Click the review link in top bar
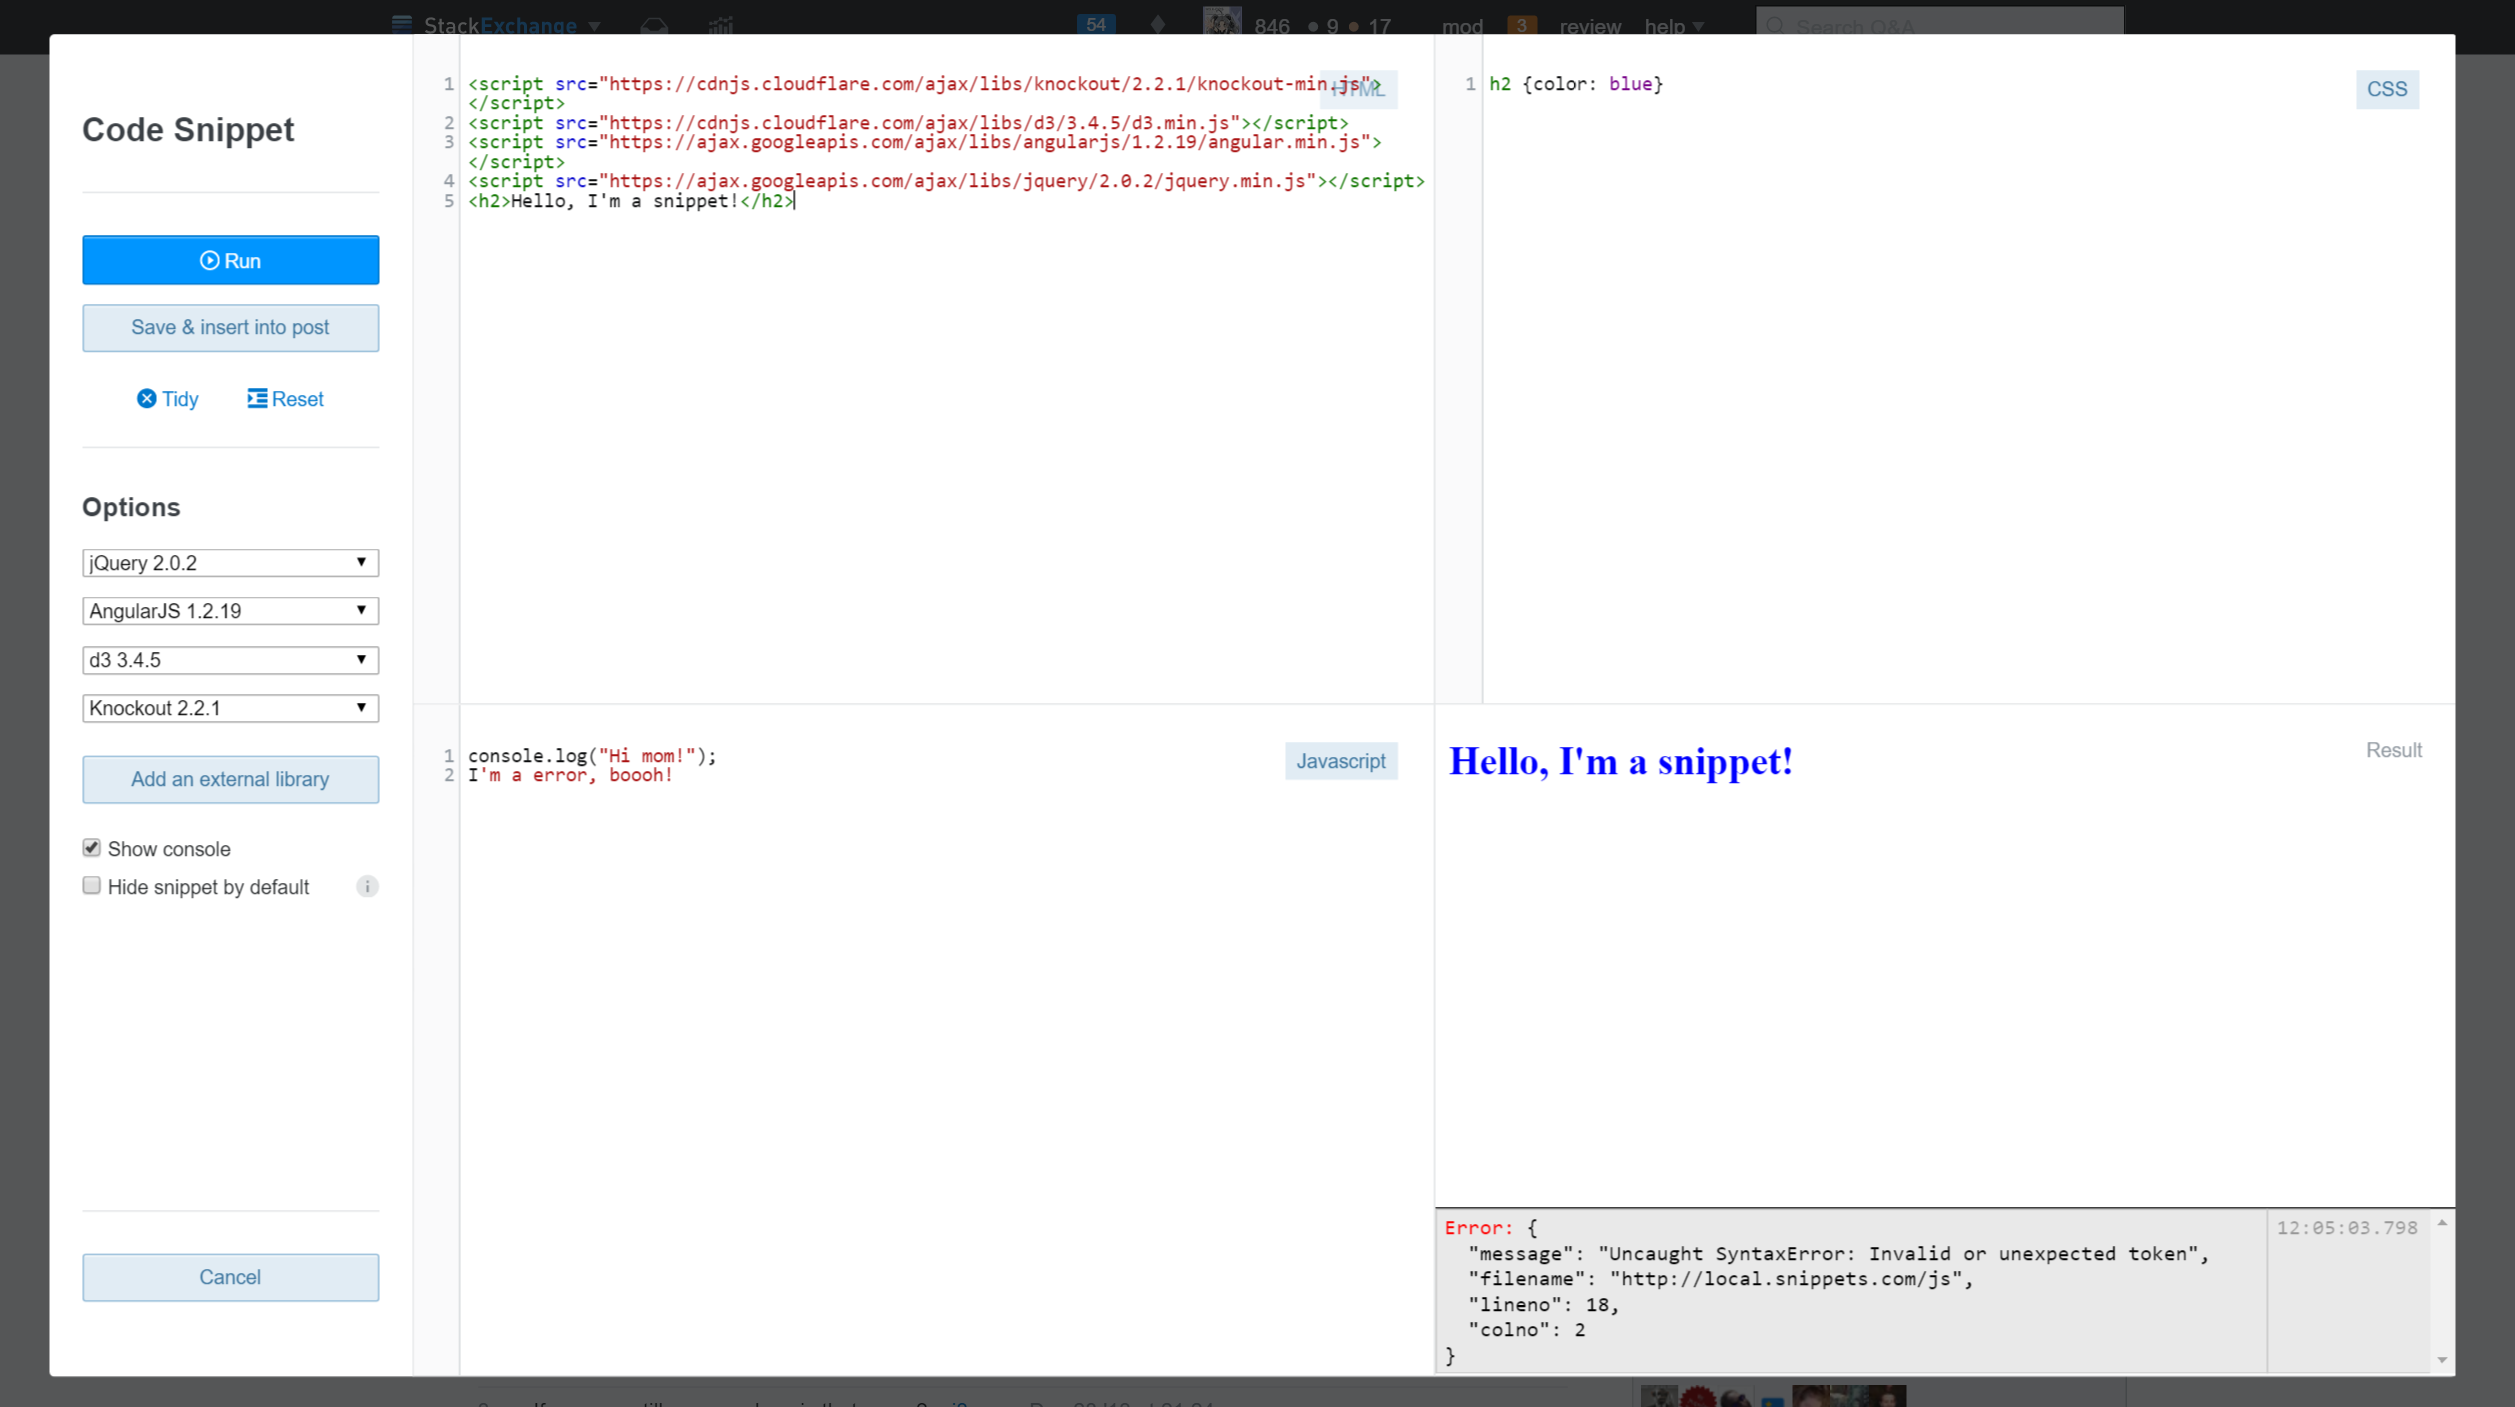The height and width of the screenshot is (1407, 2515). tap(1589, 26)
